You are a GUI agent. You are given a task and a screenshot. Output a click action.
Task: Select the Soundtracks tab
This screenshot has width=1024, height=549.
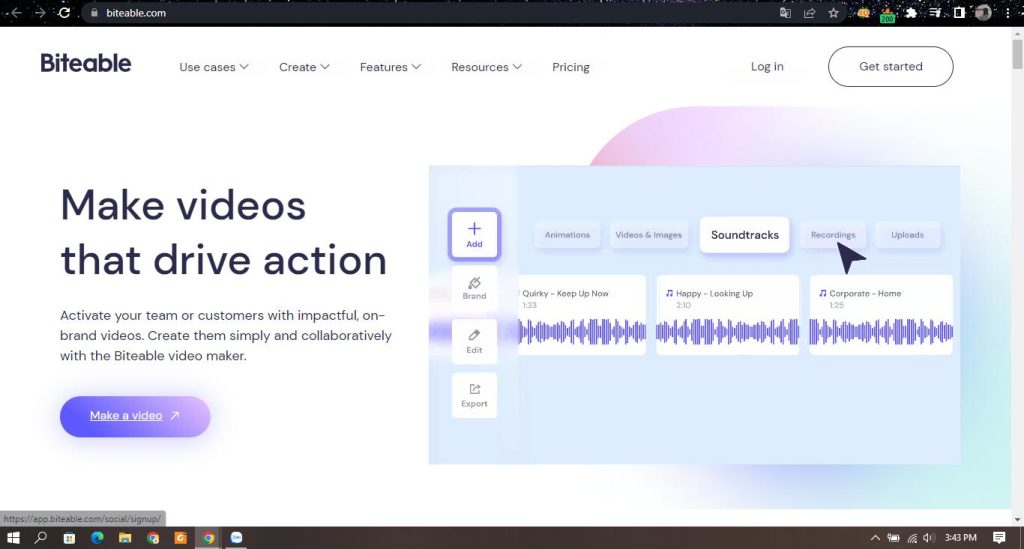coord(744,235)
